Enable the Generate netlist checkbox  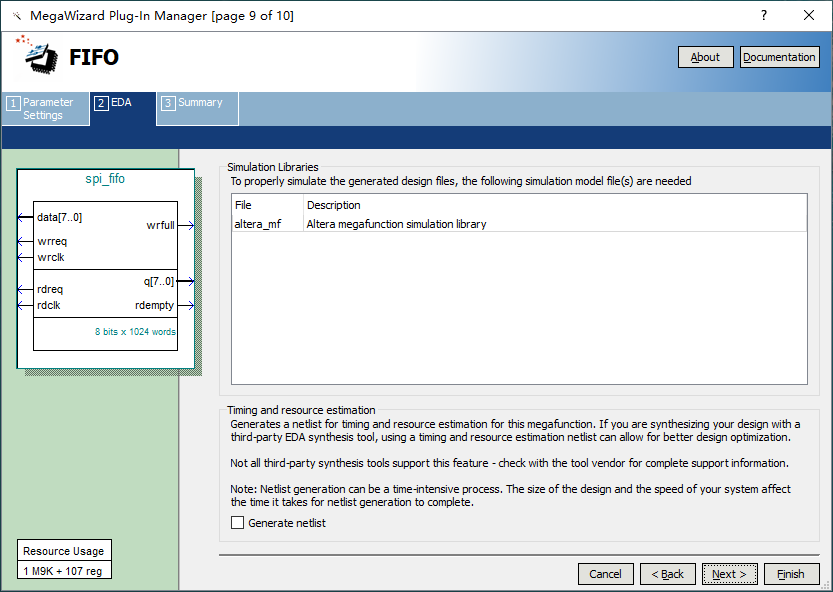tap(238, 523)
